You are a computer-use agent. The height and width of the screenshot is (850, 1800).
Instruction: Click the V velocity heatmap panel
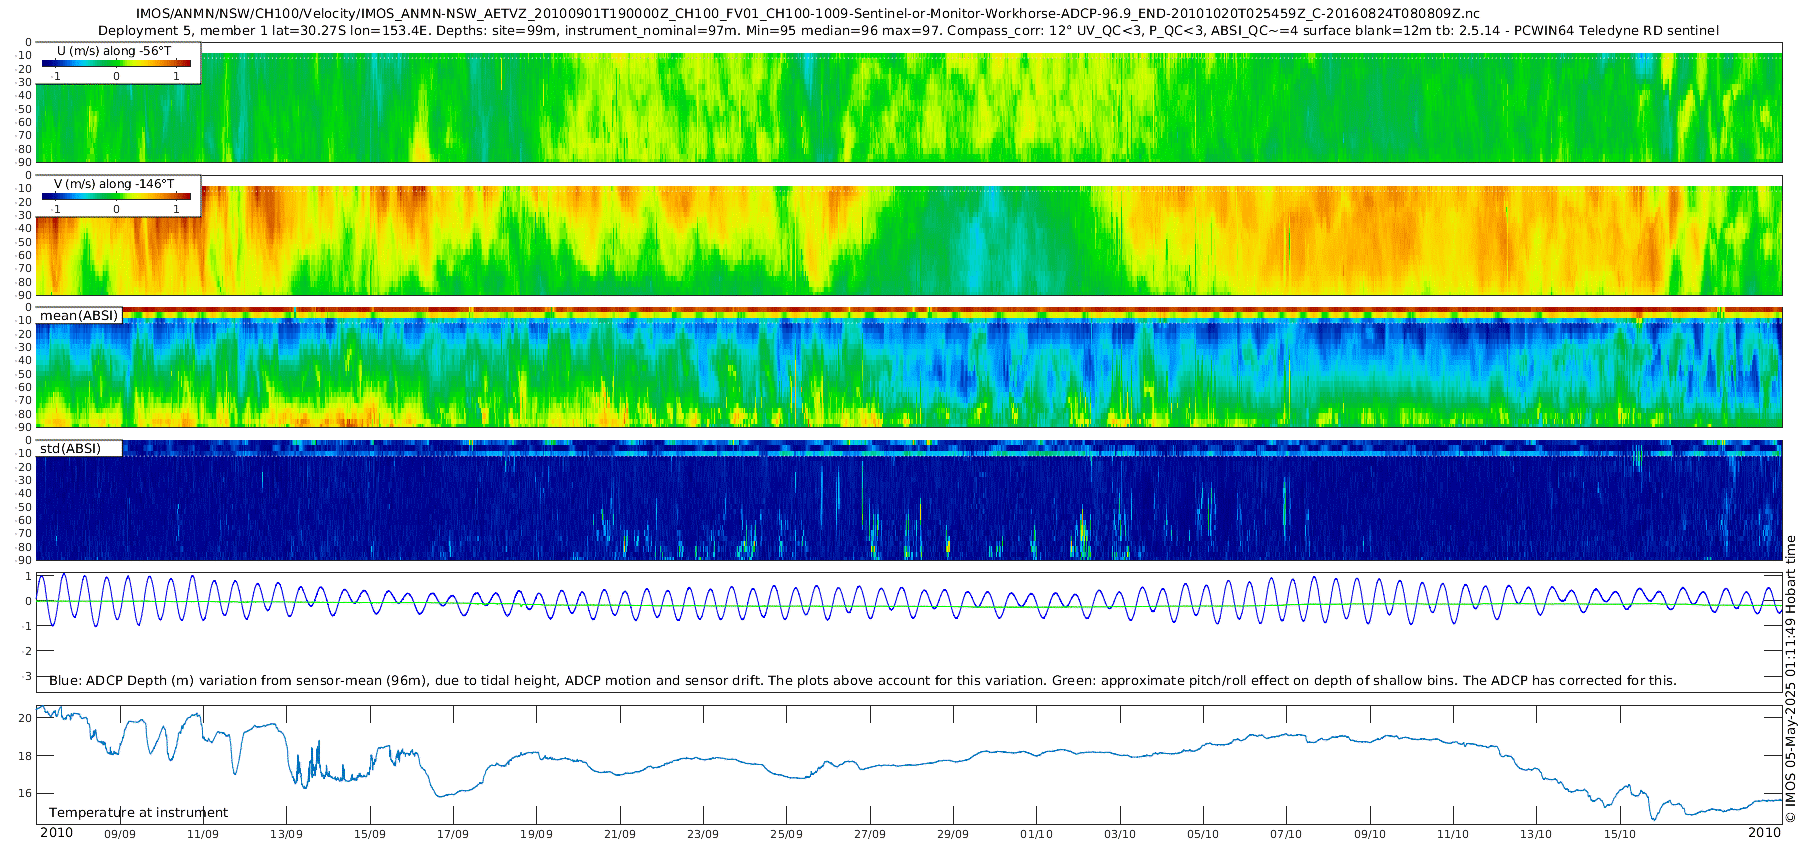909,235
